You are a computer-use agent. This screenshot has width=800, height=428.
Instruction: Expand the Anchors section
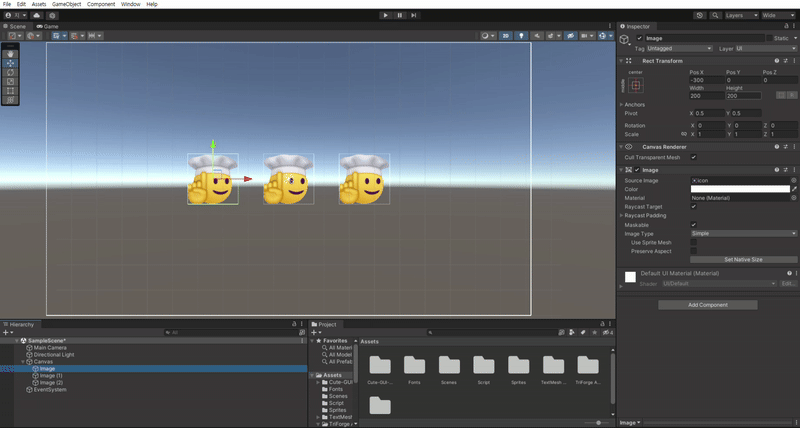[621, 105]
